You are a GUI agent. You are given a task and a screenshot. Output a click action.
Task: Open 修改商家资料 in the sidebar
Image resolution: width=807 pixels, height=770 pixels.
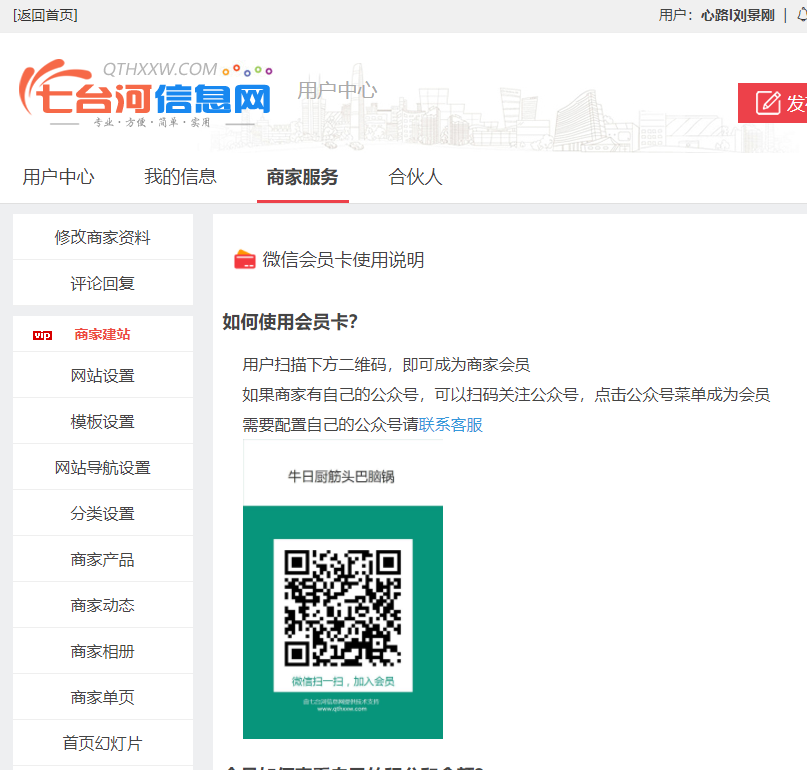pos(103,237)
